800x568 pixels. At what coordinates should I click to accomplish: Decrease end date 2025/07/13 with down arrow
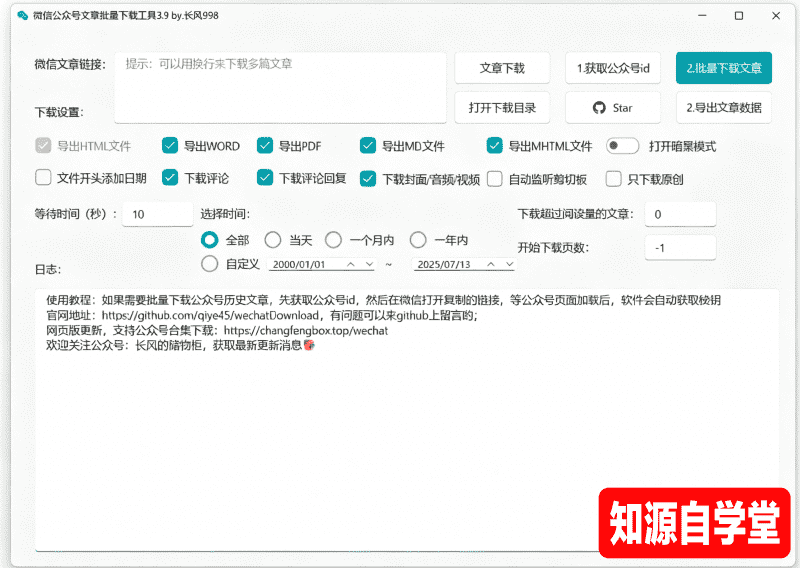(x=510, y=264)
